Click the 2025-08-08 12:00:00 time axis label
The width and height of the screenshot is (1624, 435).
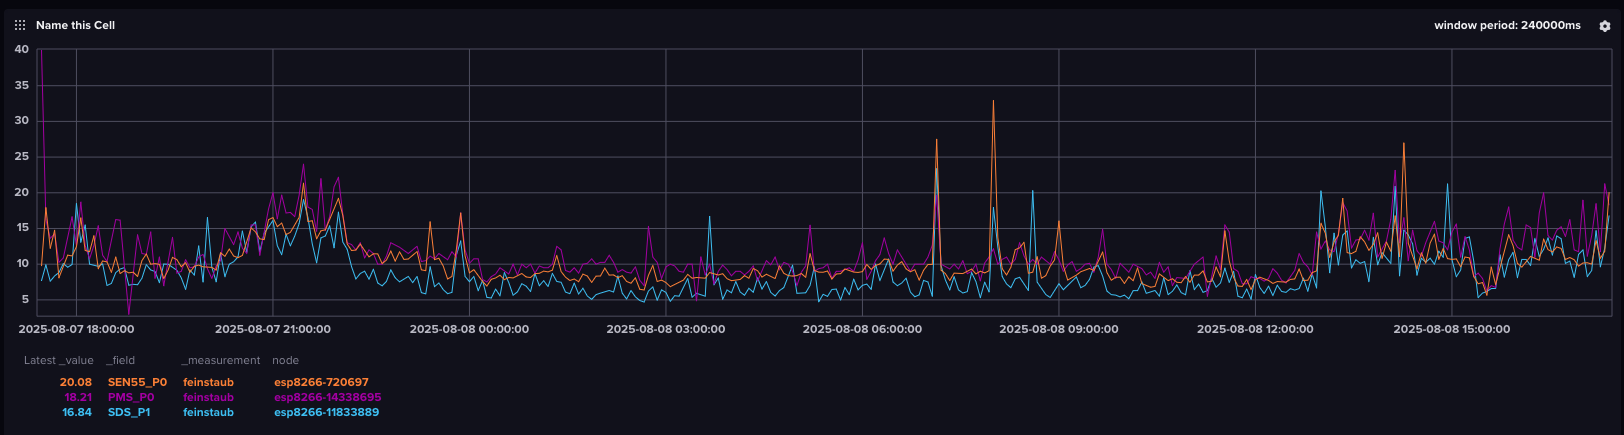click(1255, 329)
